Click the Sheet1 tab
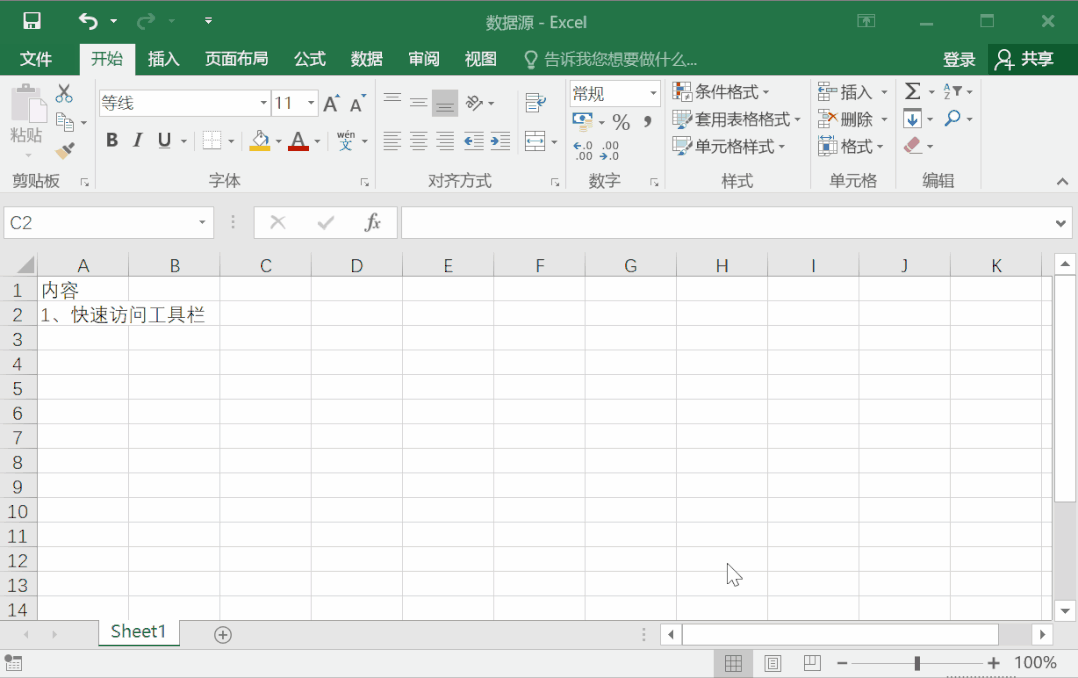The width and height of the screenshot is (1078, 678). pos(138,633)
